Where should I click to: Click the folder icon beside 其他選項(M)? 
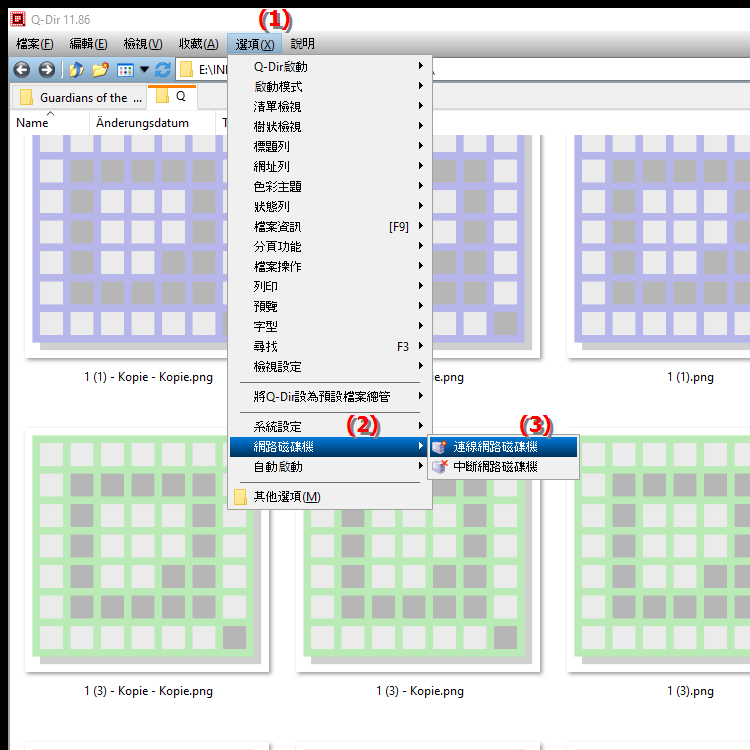click(x=241, y=497)
